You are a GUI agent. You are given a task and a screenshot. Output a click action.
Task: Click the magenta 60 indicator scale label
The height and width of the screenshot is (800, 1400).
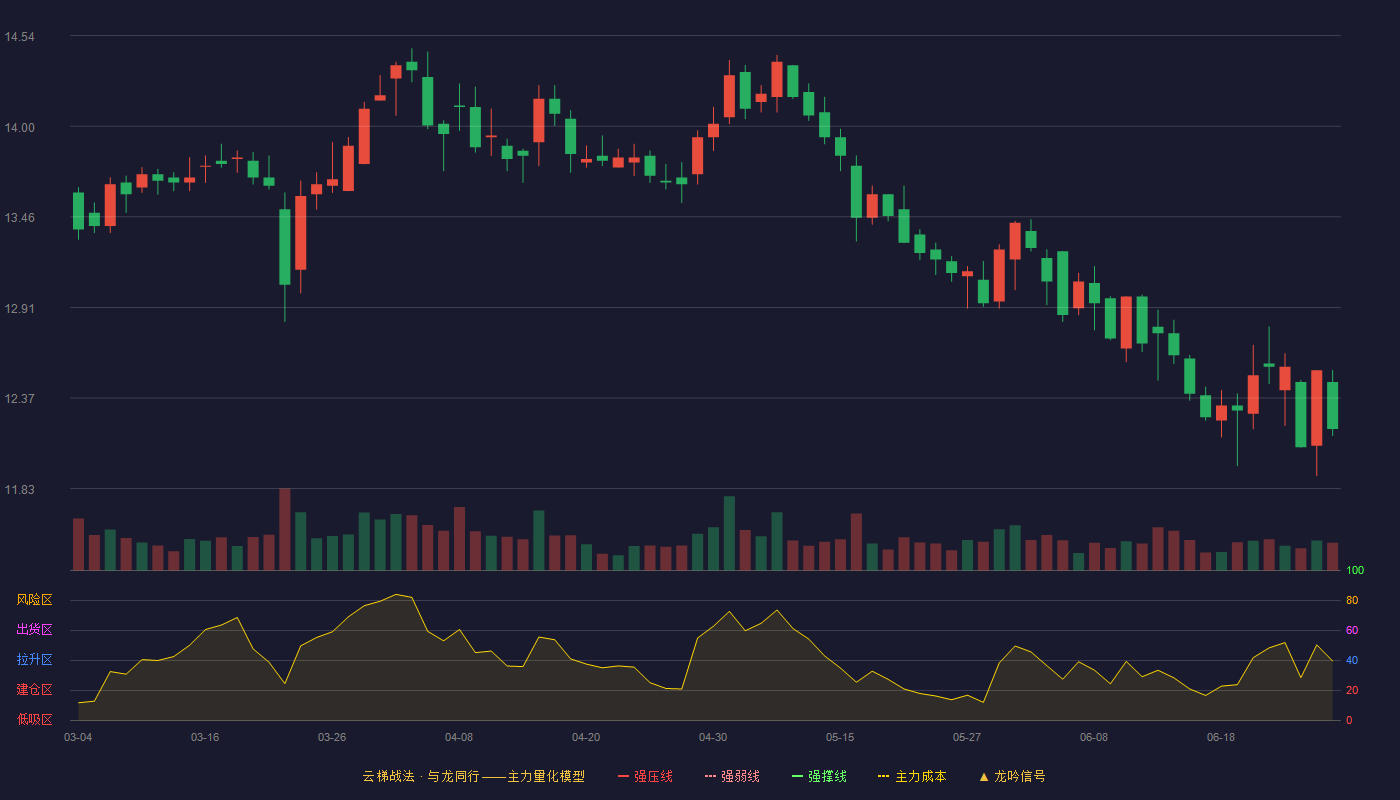1352,630
